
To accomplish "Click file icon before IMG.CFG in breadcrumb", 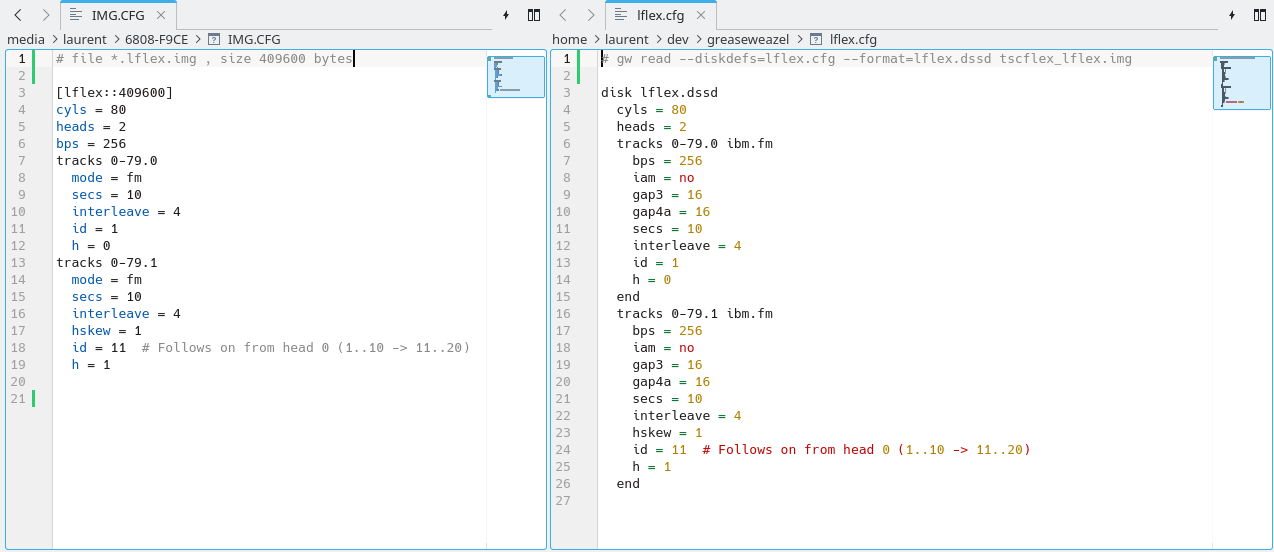I will click(x=214, y=39).
